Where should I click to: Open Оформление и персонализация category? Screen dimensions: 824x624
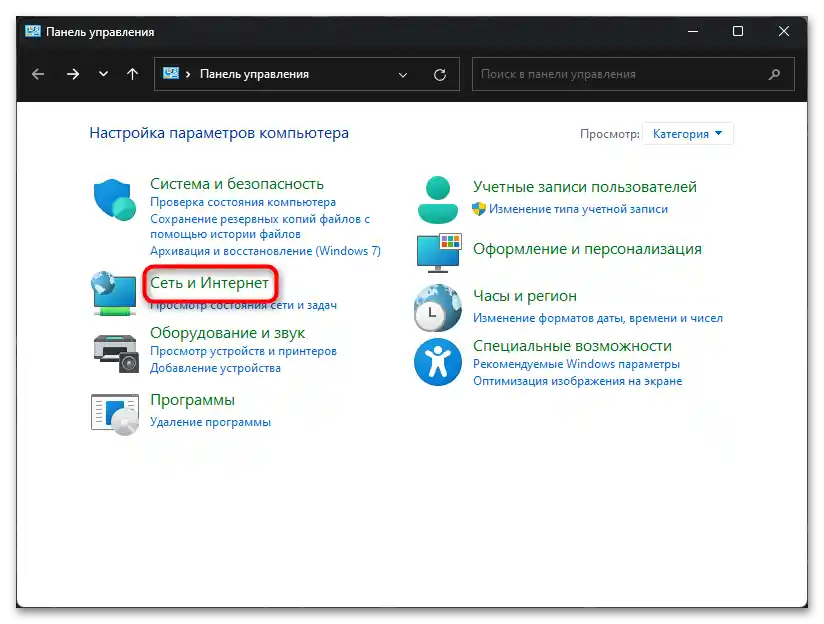tap(588, 249)
